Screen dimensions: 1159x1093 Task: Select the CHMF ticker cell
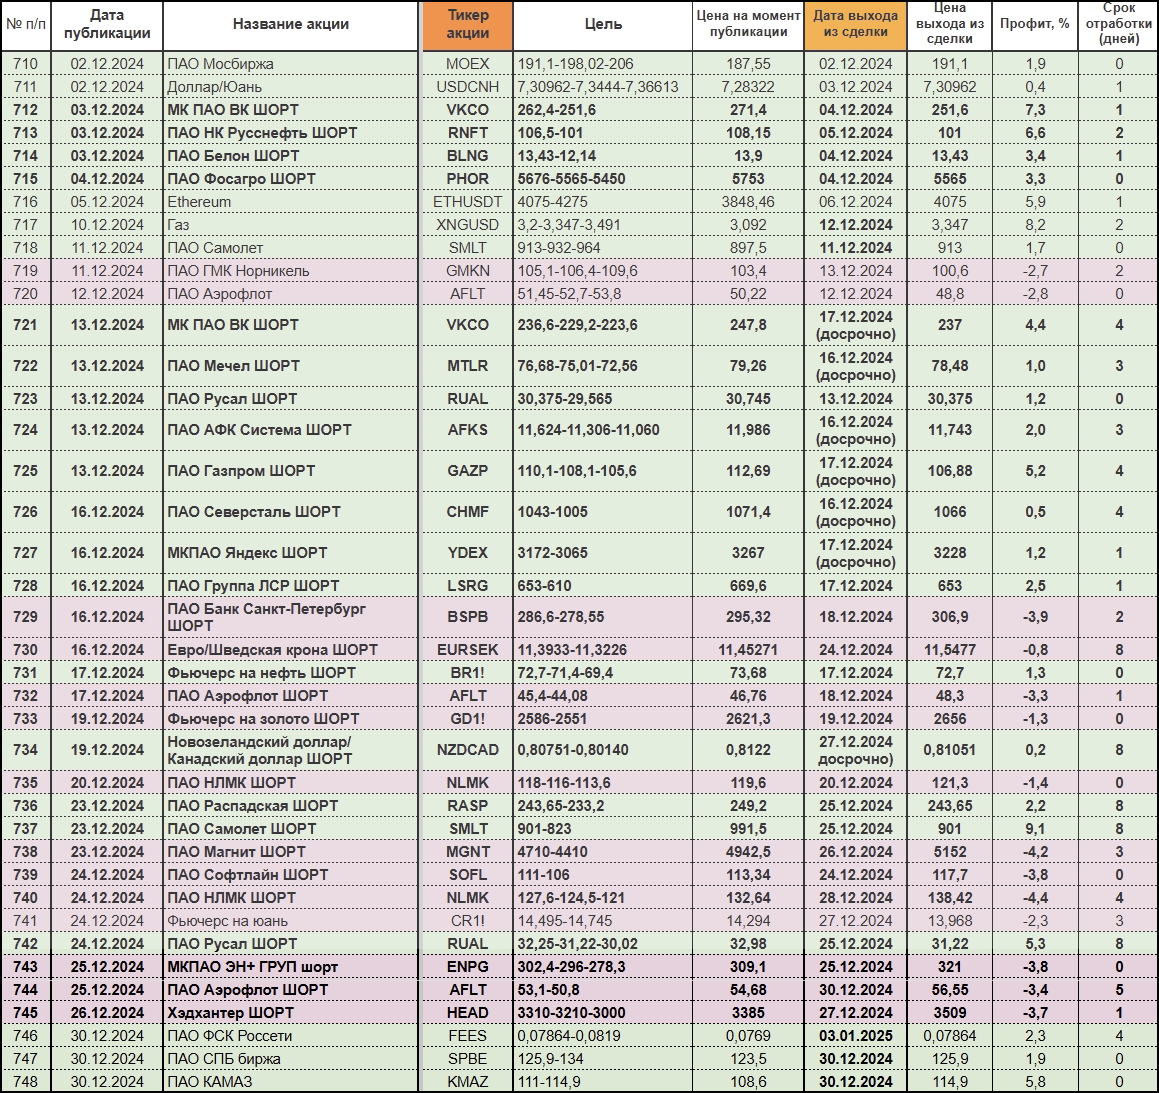[467, 512]
